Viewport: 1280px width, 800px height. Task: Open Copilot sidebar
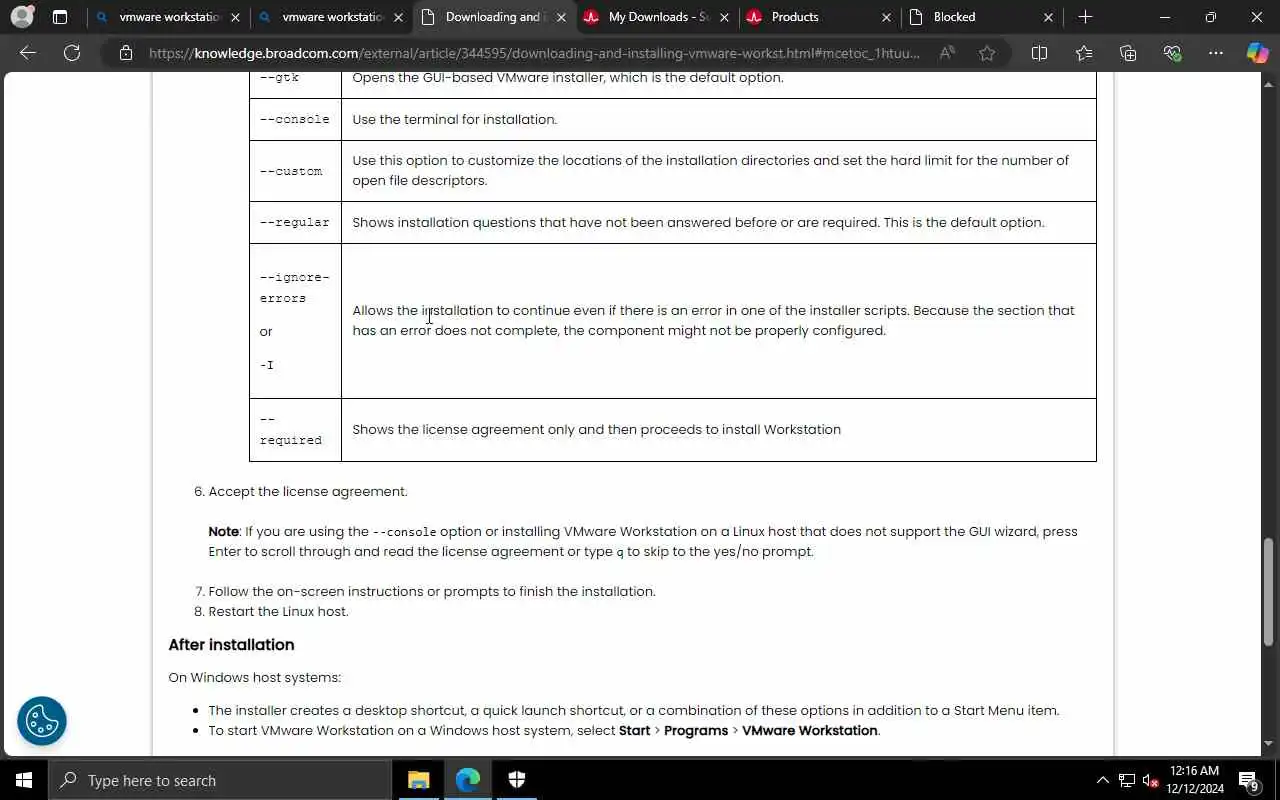(1257, 53)
